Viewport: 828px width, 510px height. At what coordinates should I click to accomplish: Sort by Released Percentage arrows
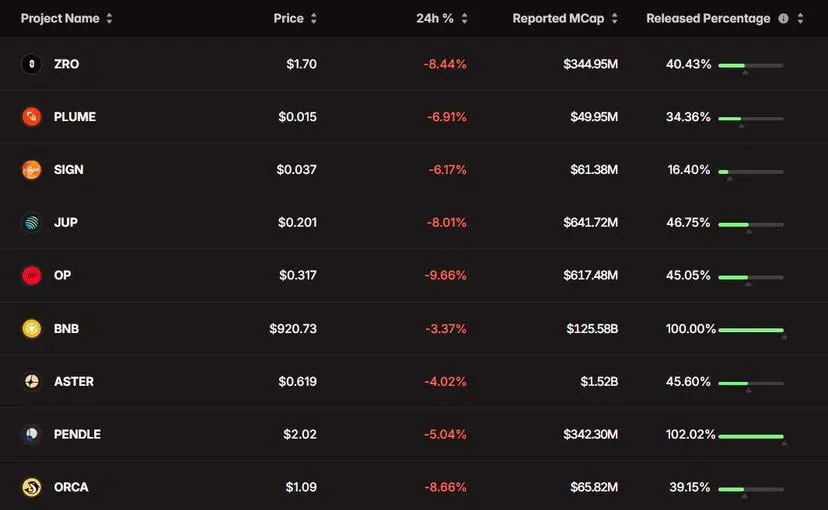[800, 19]
